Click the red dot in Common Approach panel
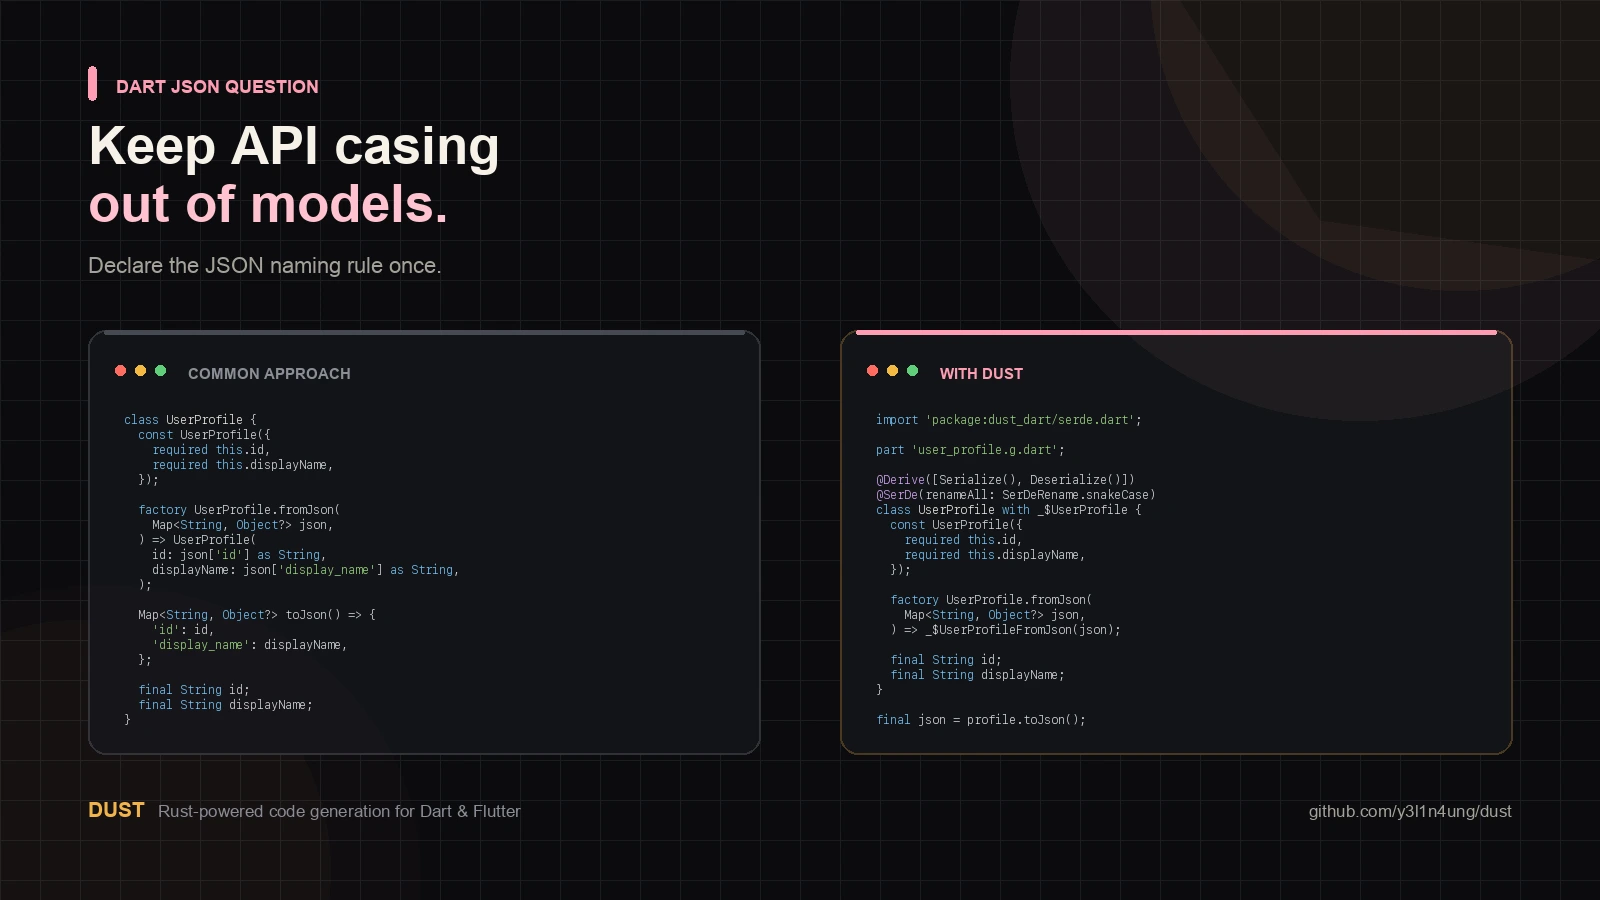 coord(120,371)
